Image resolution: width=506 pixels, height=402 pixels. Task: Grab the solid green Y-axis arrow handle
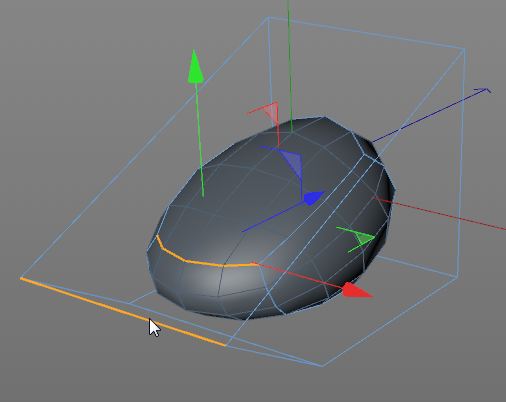(196, 67)
